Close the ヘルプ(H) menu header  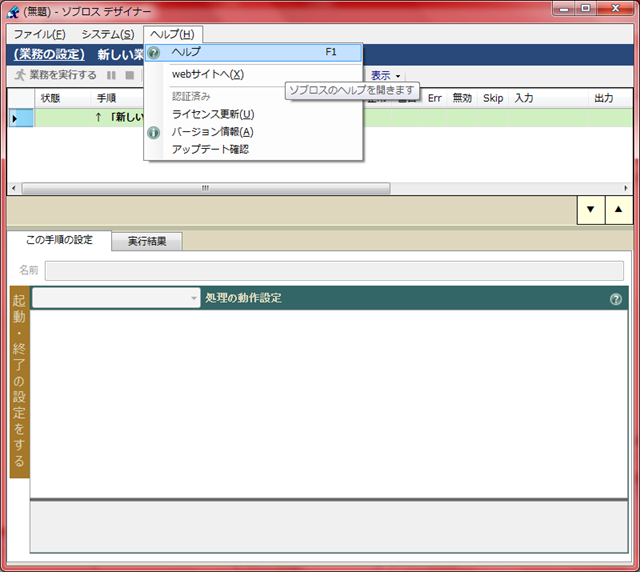coord(172,34)
